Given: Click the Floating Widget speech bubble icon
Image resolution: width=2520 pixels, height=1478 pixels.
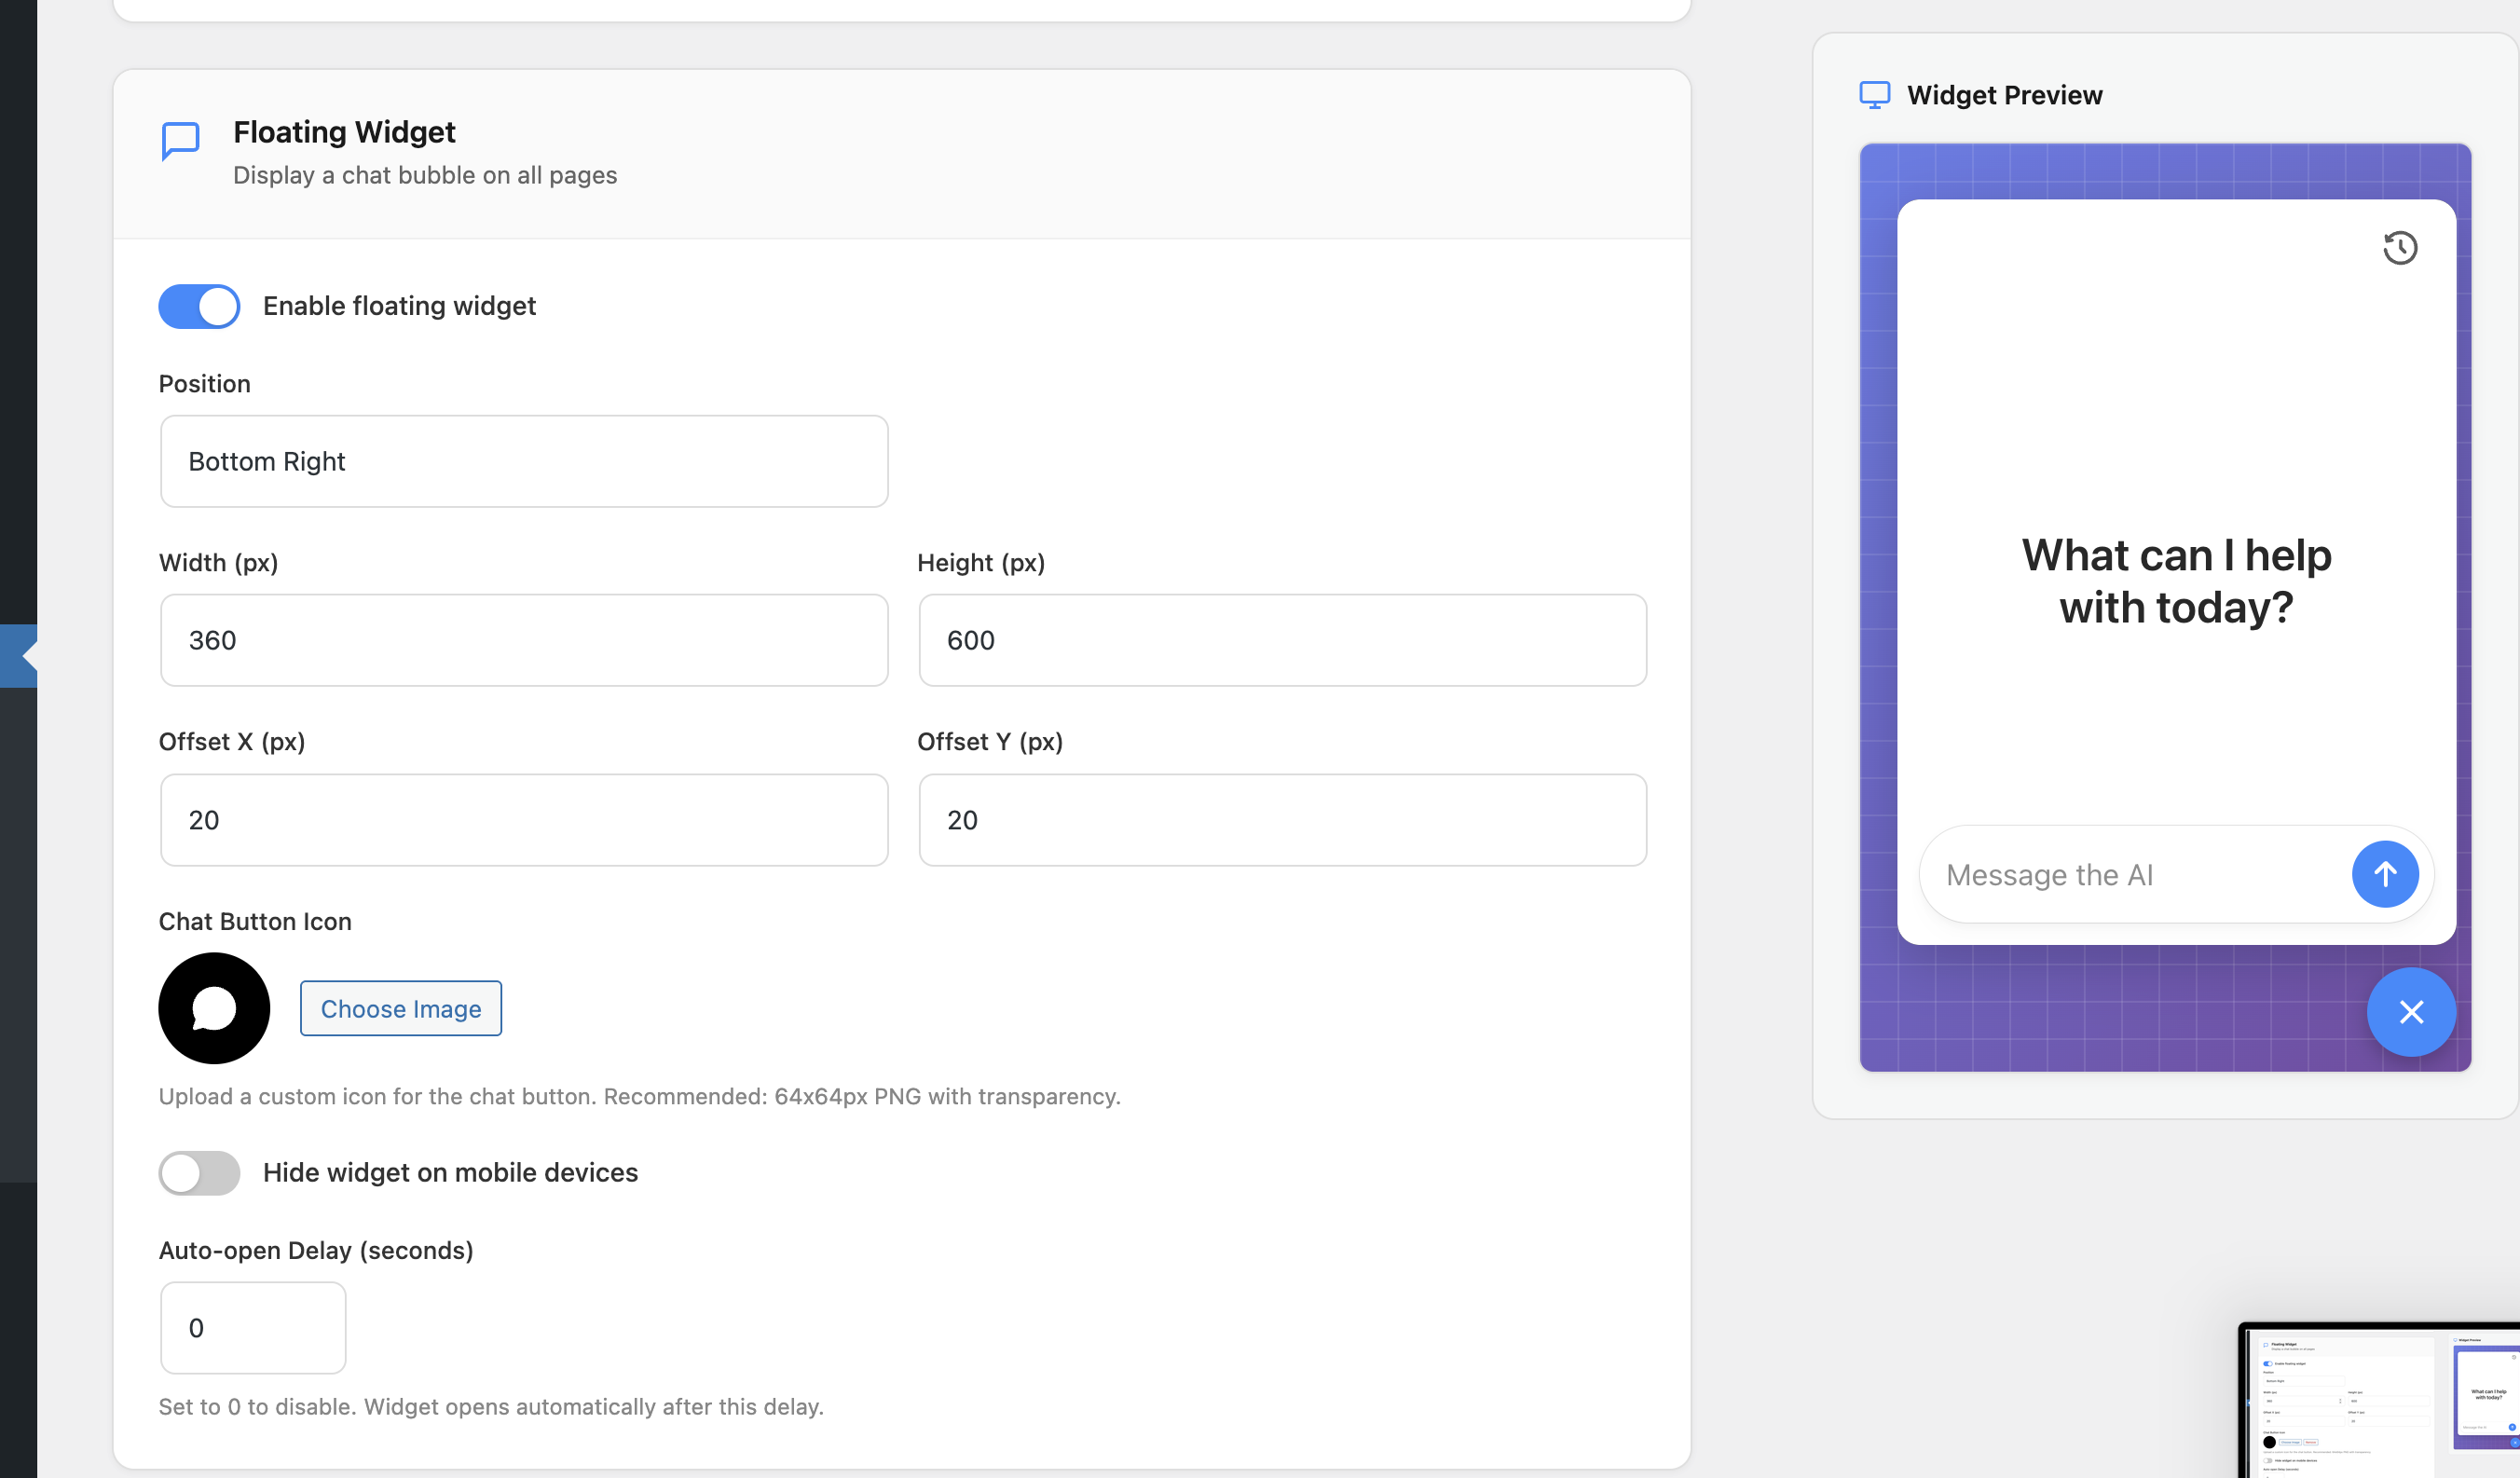Looking at the screenshot, I should point(181,140).
